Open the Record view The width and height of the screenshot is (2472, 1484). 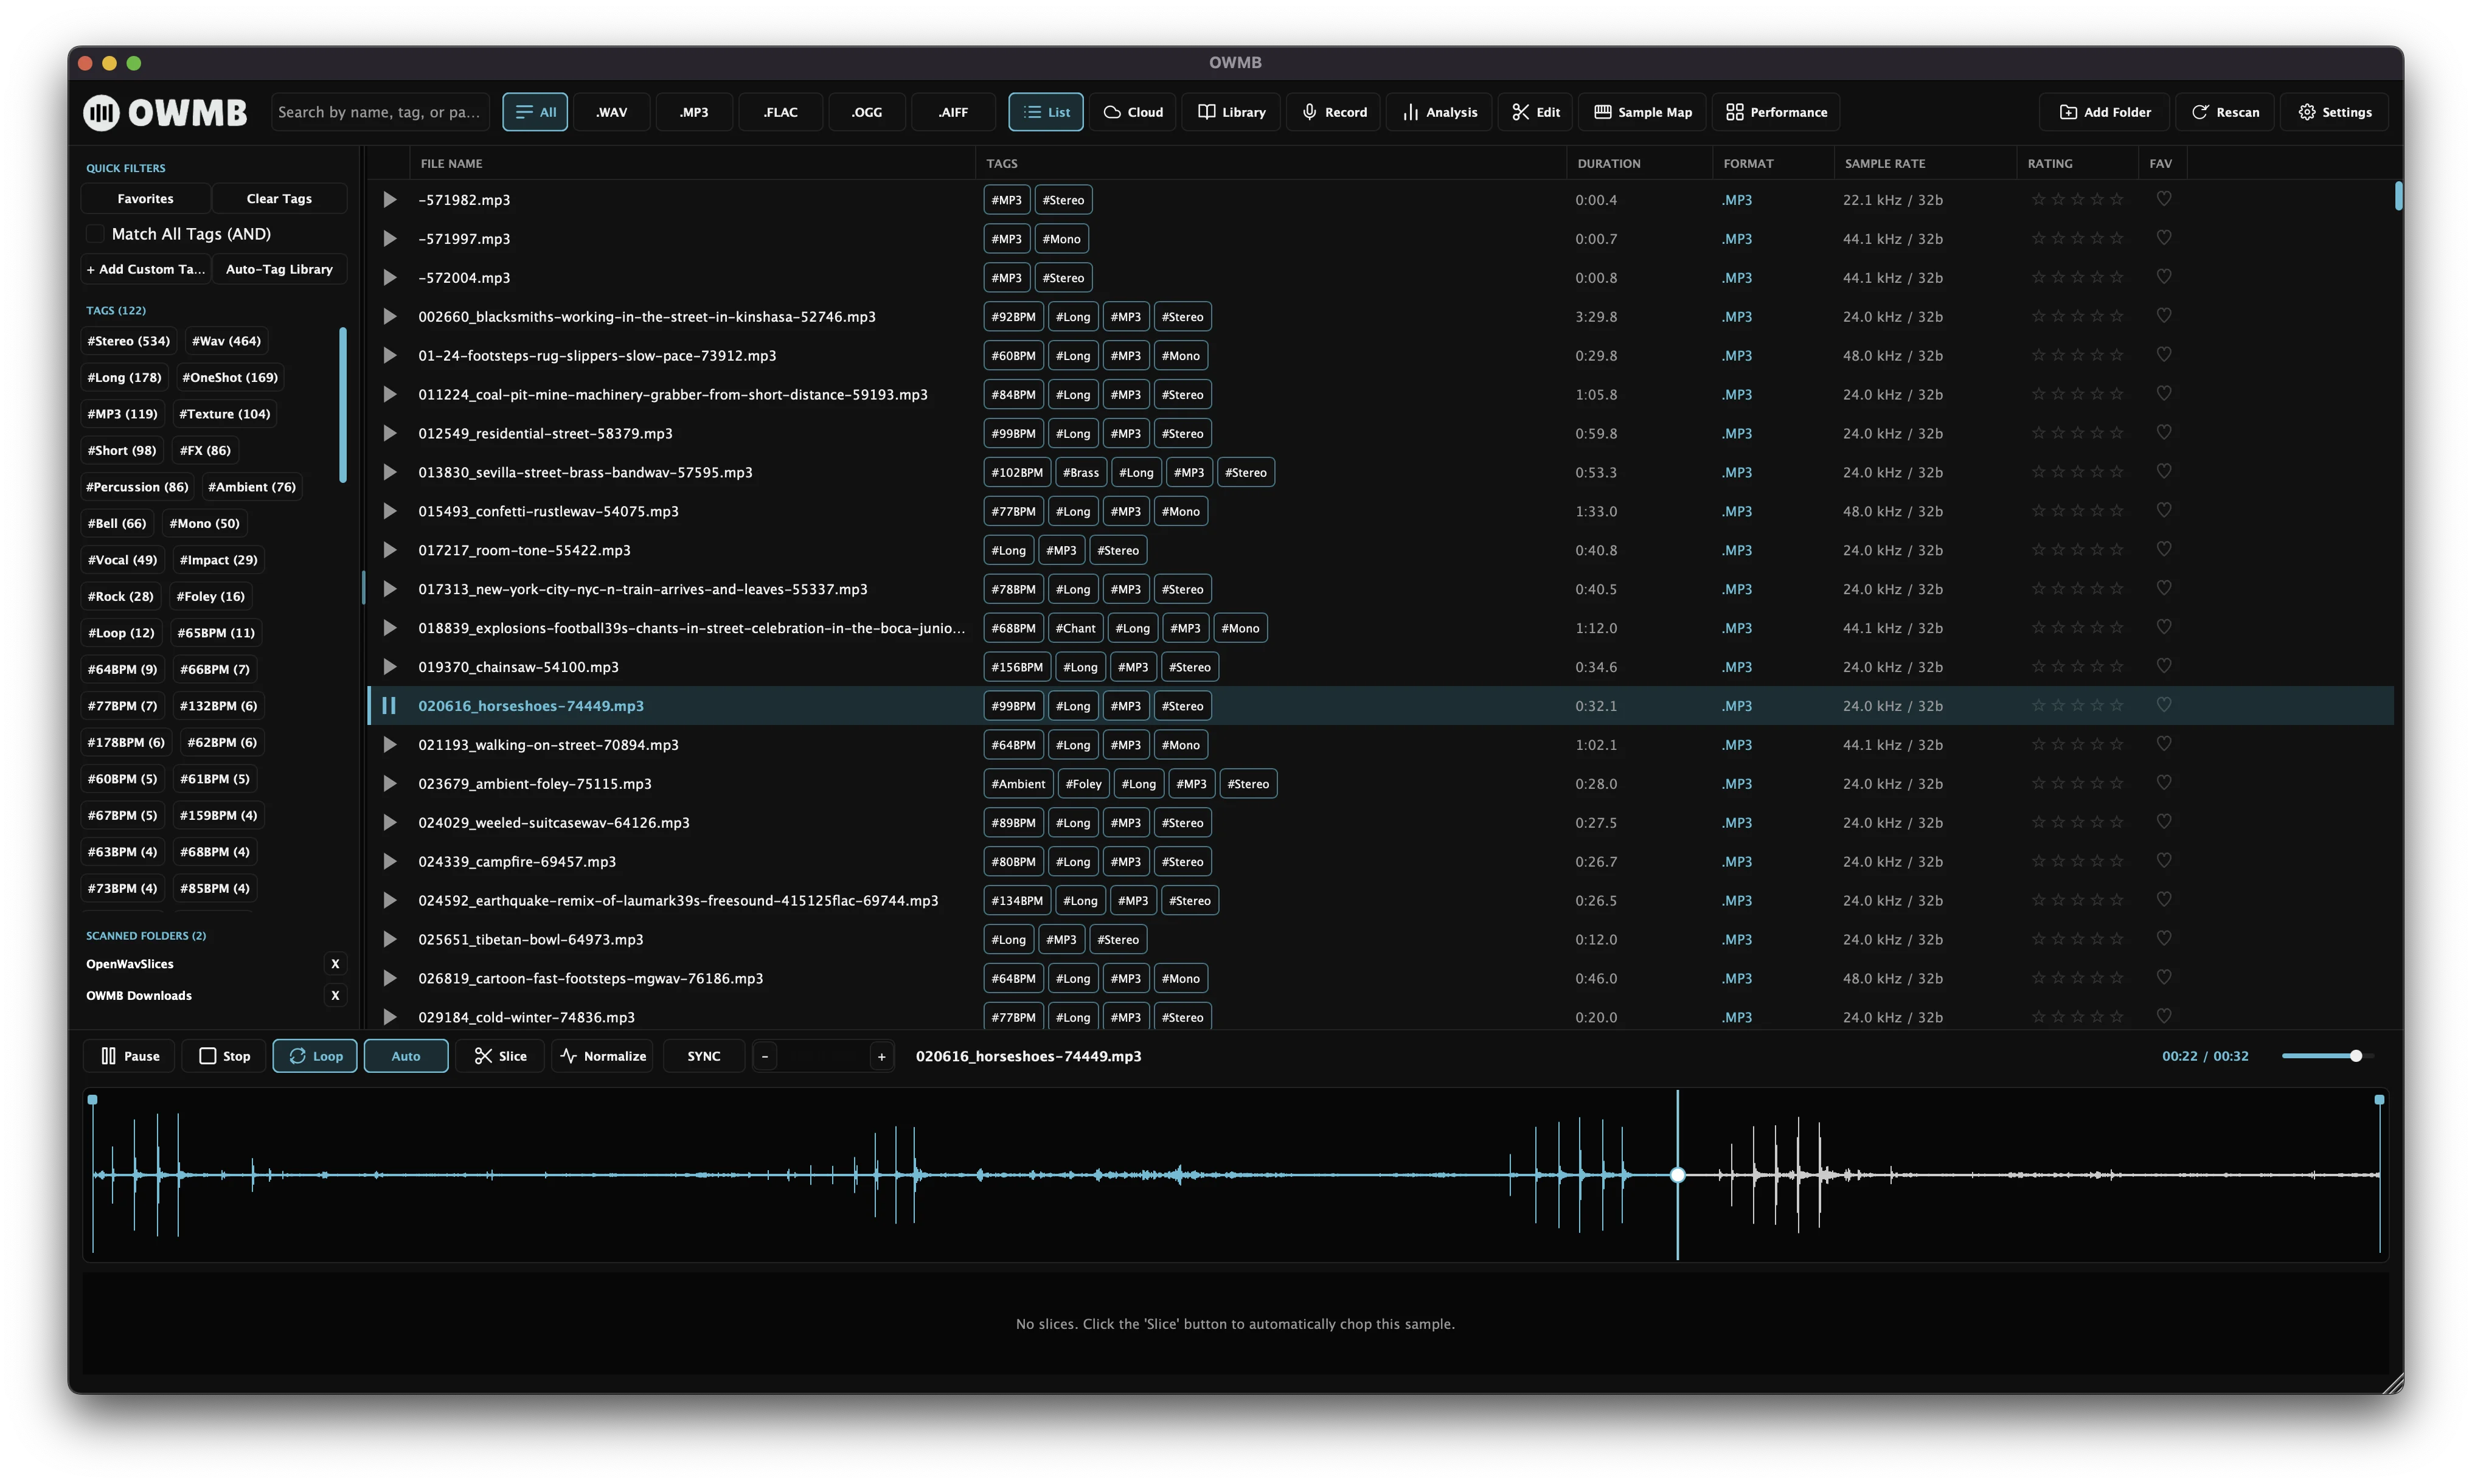pos(1334,112)
